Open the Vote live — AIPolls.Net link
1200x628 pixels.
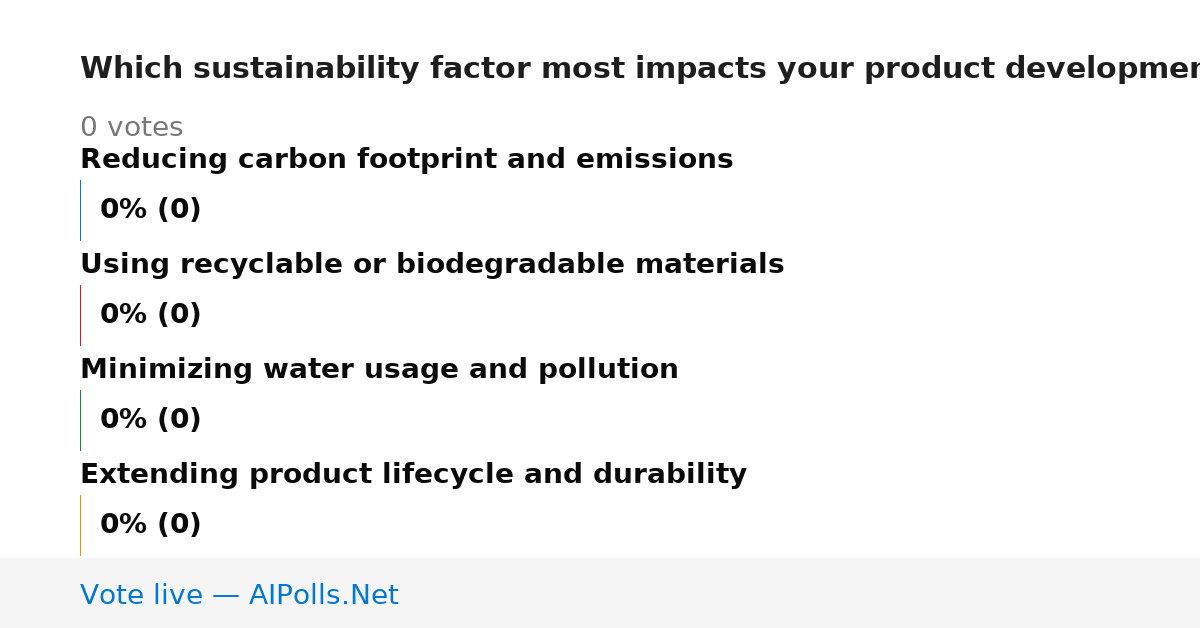coord(239,596)
